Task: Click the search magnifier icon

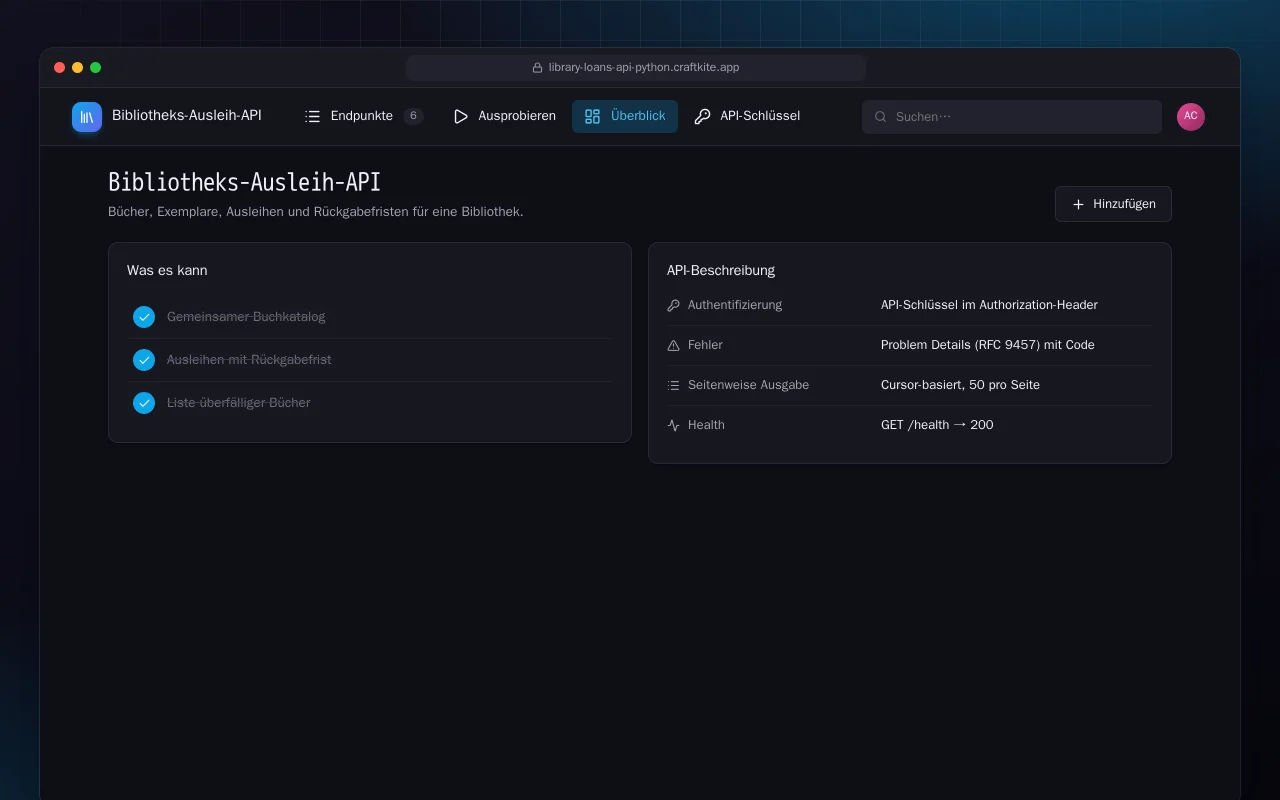Action: point(881,117)
